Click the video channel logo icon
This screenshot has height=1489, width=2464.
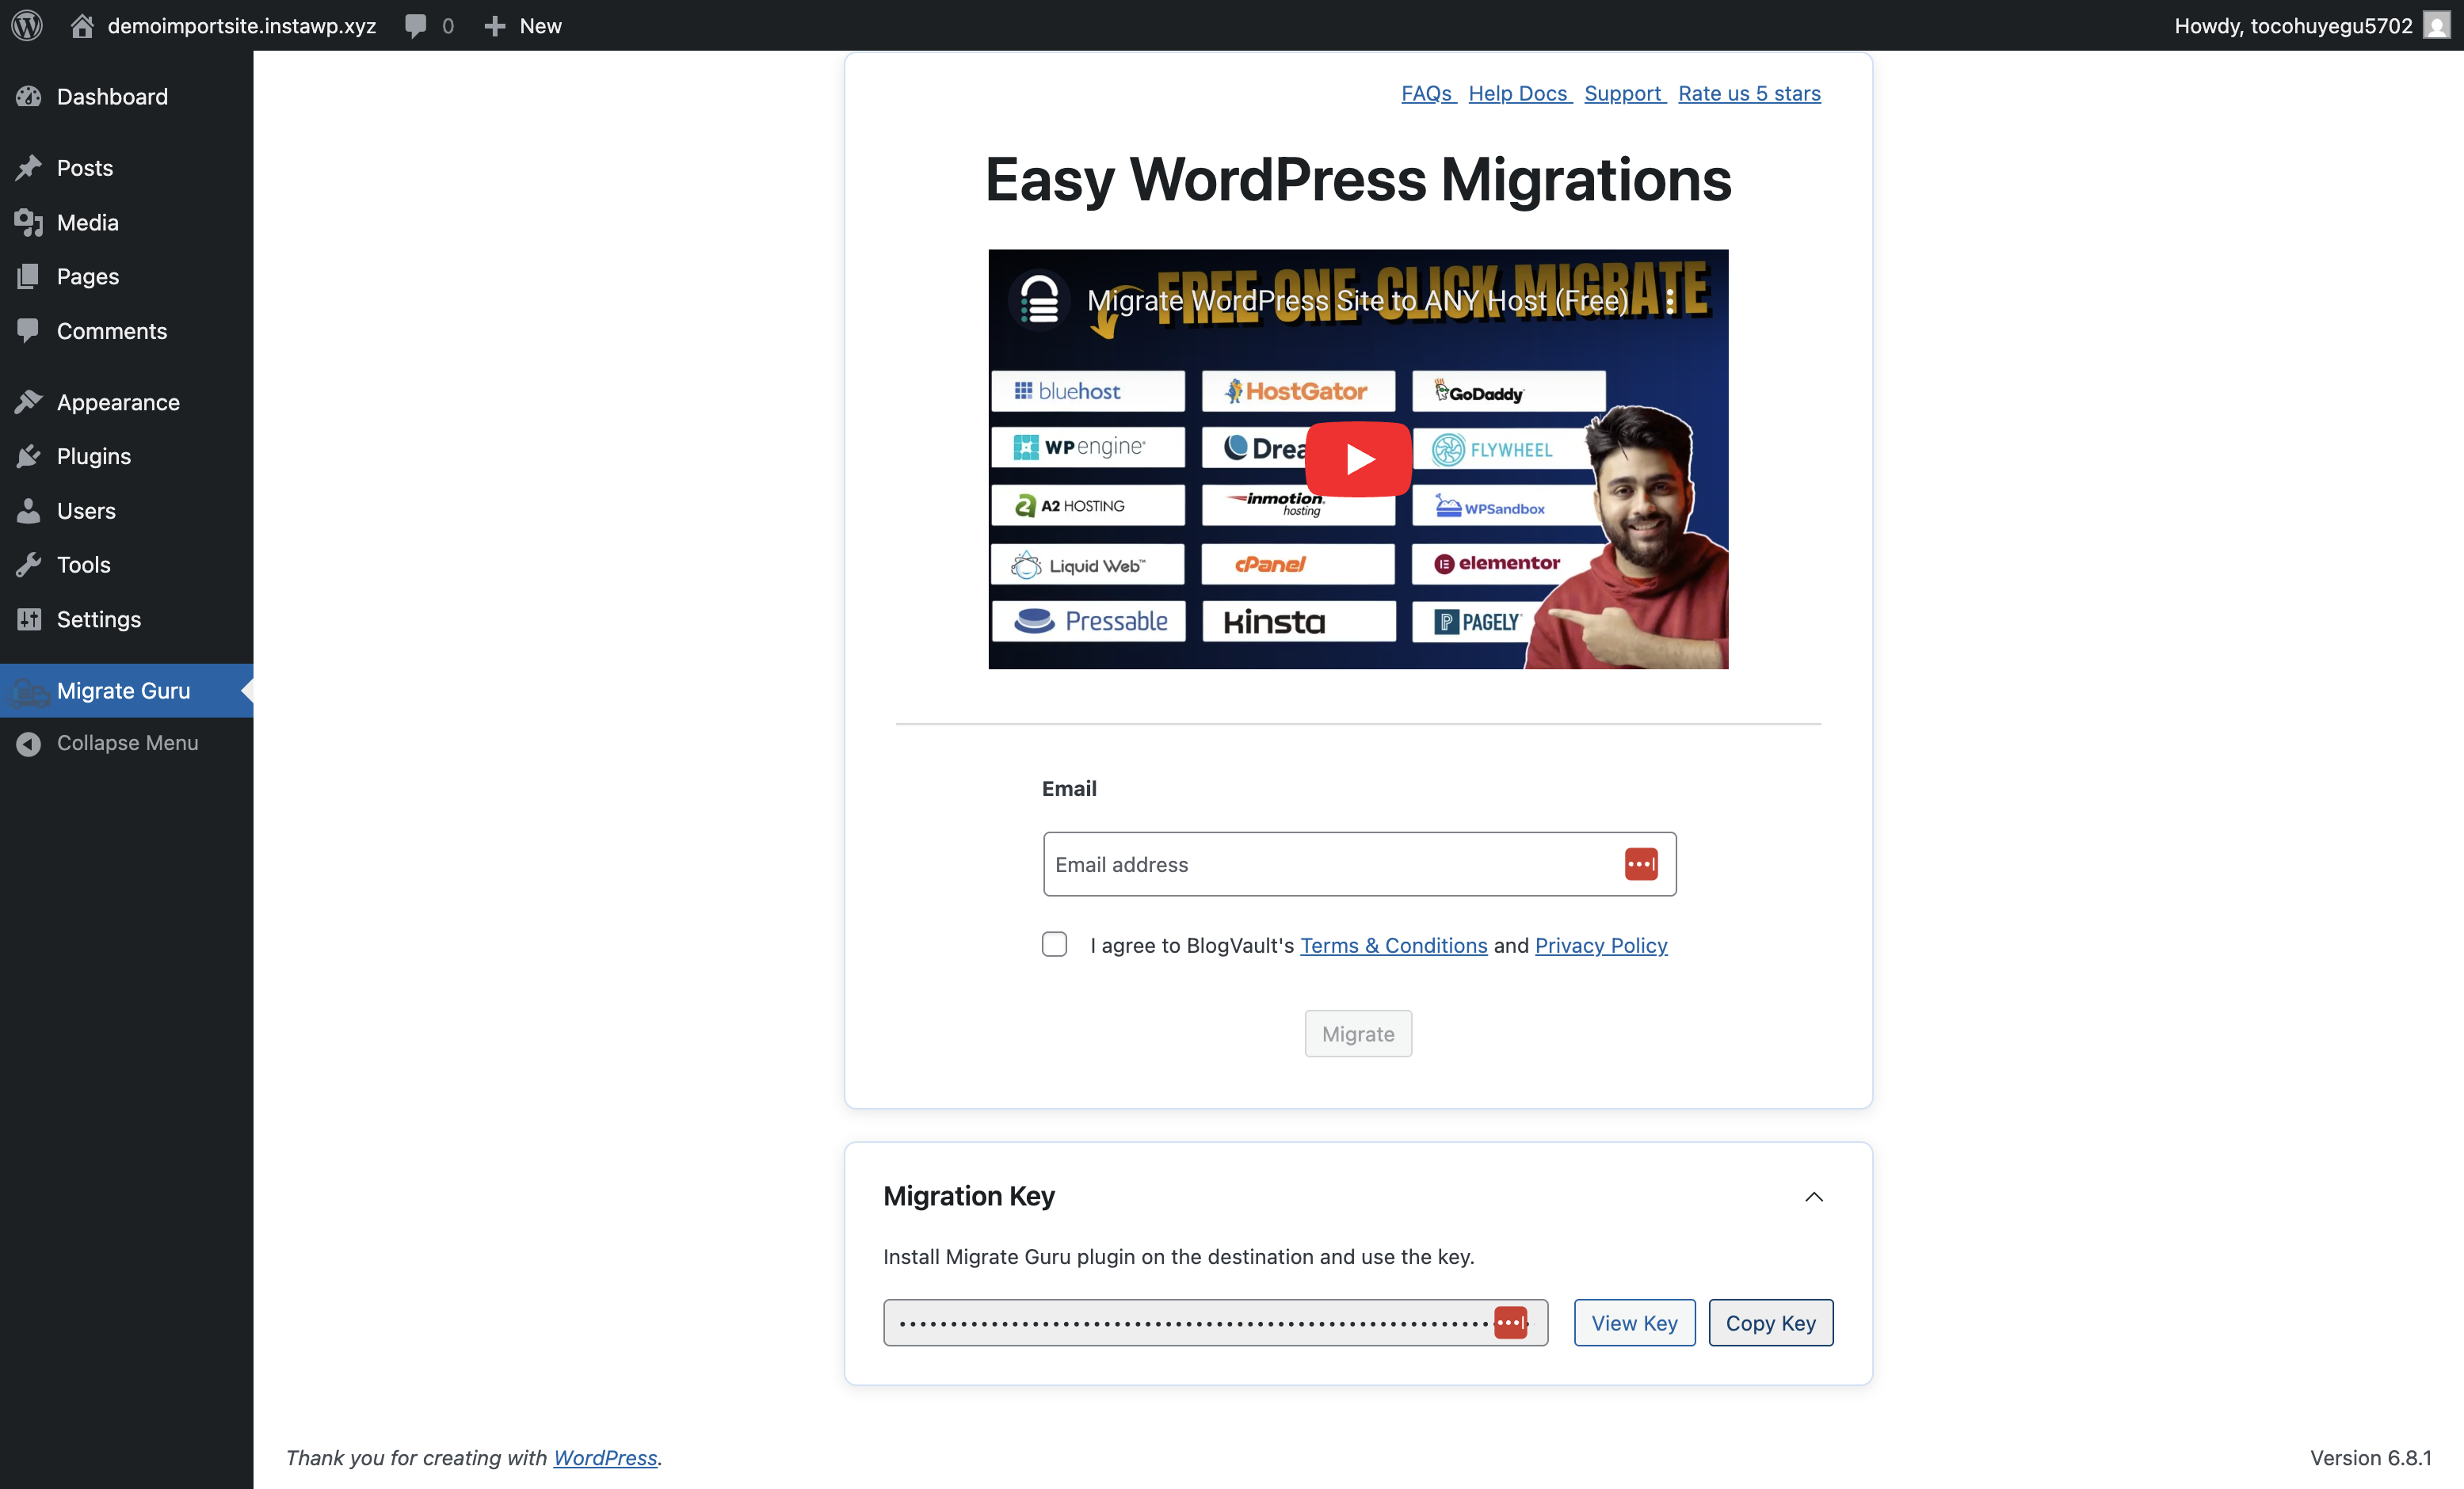(x=1040, y=299)
